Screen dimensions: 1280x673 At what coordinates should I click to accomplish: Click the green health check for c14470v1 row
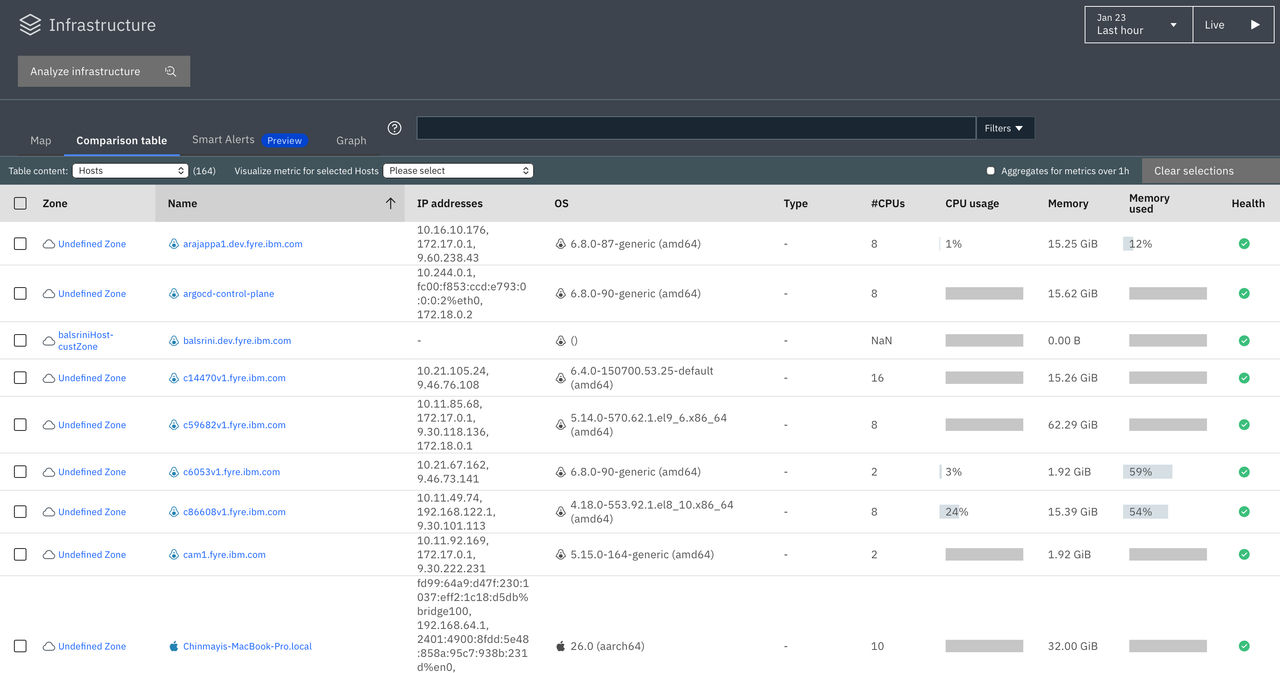(1244, 378)
